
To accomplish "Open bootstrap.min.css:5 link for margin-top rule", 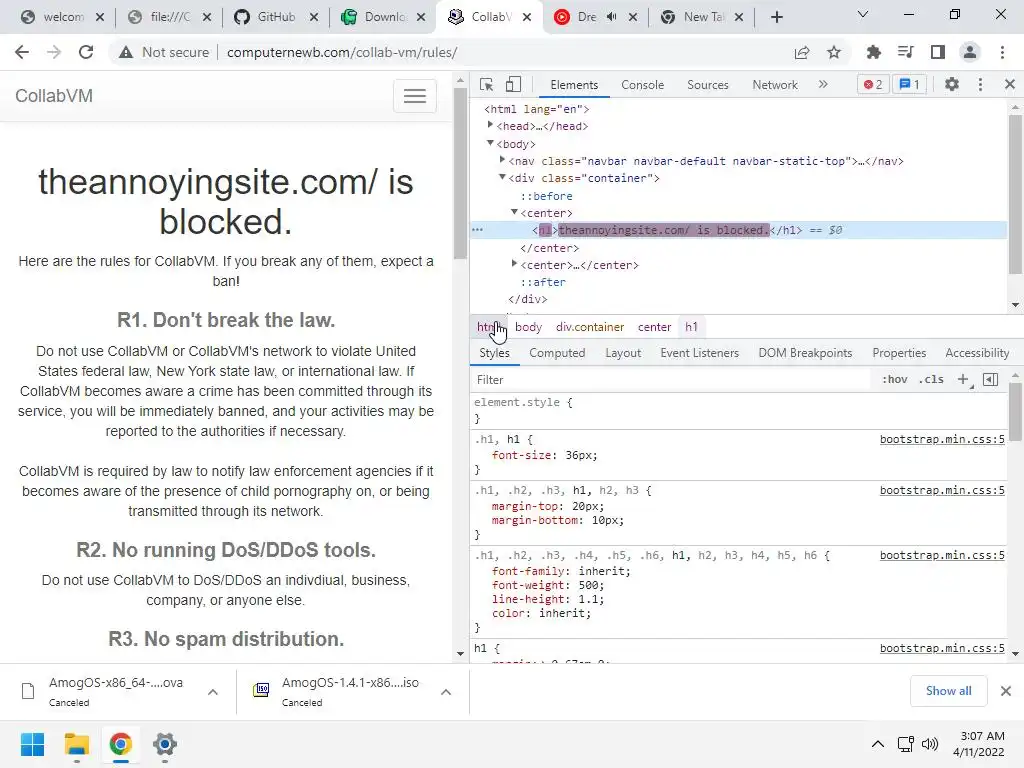I will [942, 490].
